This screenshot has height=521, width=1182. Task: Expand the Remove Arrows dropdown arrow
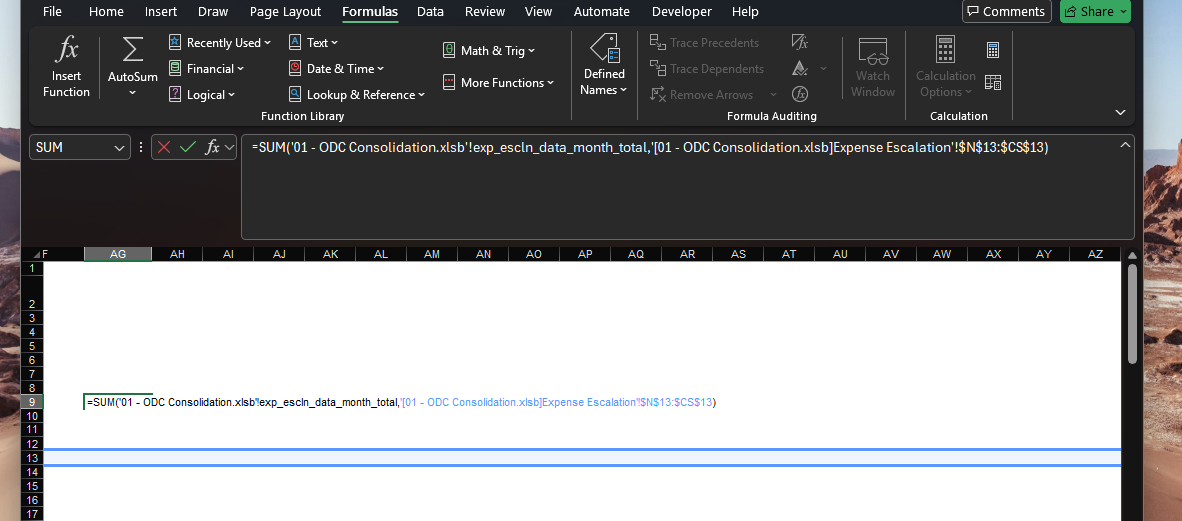pyautogui.click(x=773, y=94)
